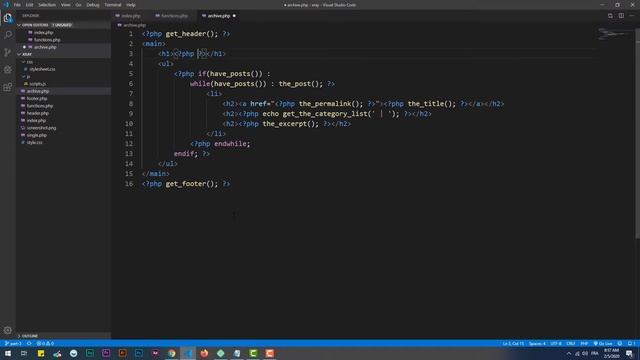Open the View menu
The image size is (640, 360).
tap(65, 5)
